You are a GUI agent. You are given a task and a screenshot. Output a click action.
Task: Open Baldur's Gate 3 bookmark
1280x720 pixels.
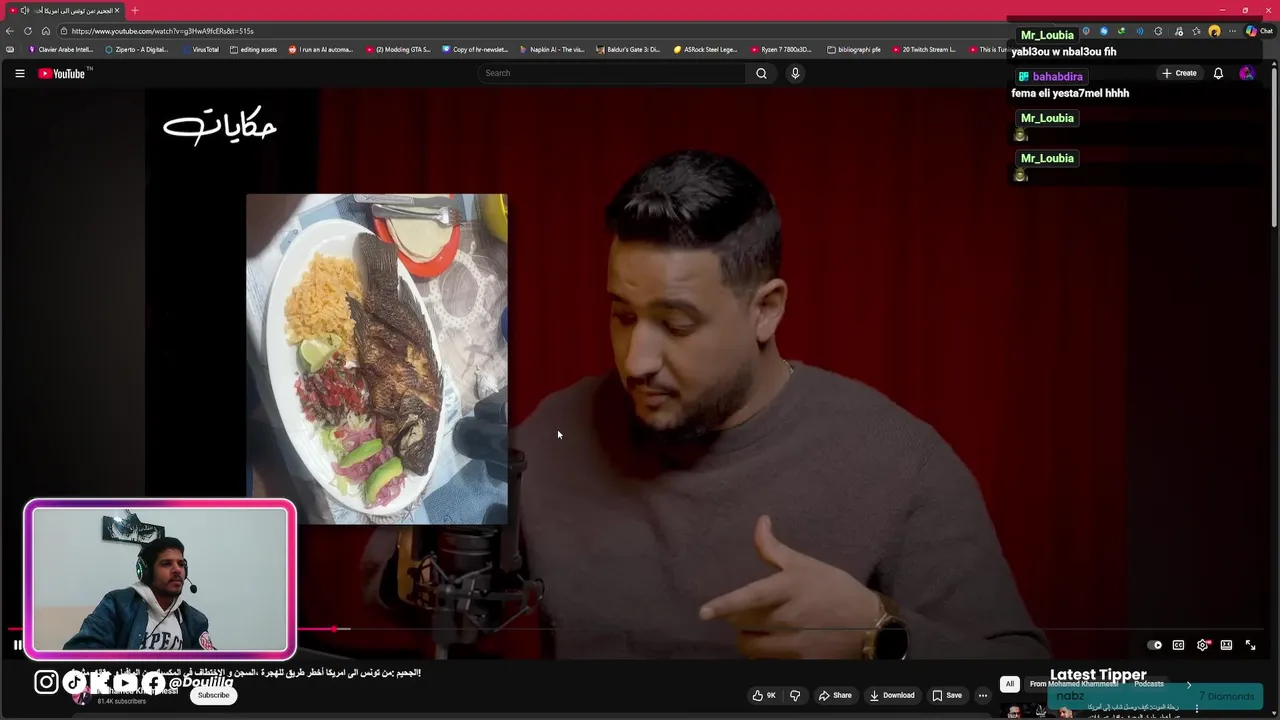click(x=628, y=49)
